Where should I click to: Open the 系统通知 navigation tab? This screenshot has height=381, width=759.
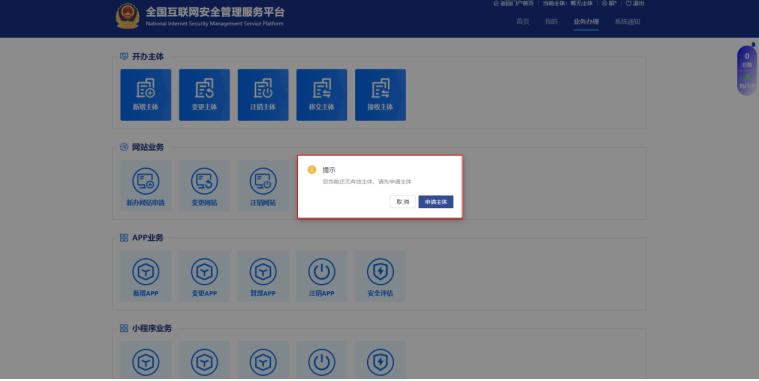tap(627, 21)
